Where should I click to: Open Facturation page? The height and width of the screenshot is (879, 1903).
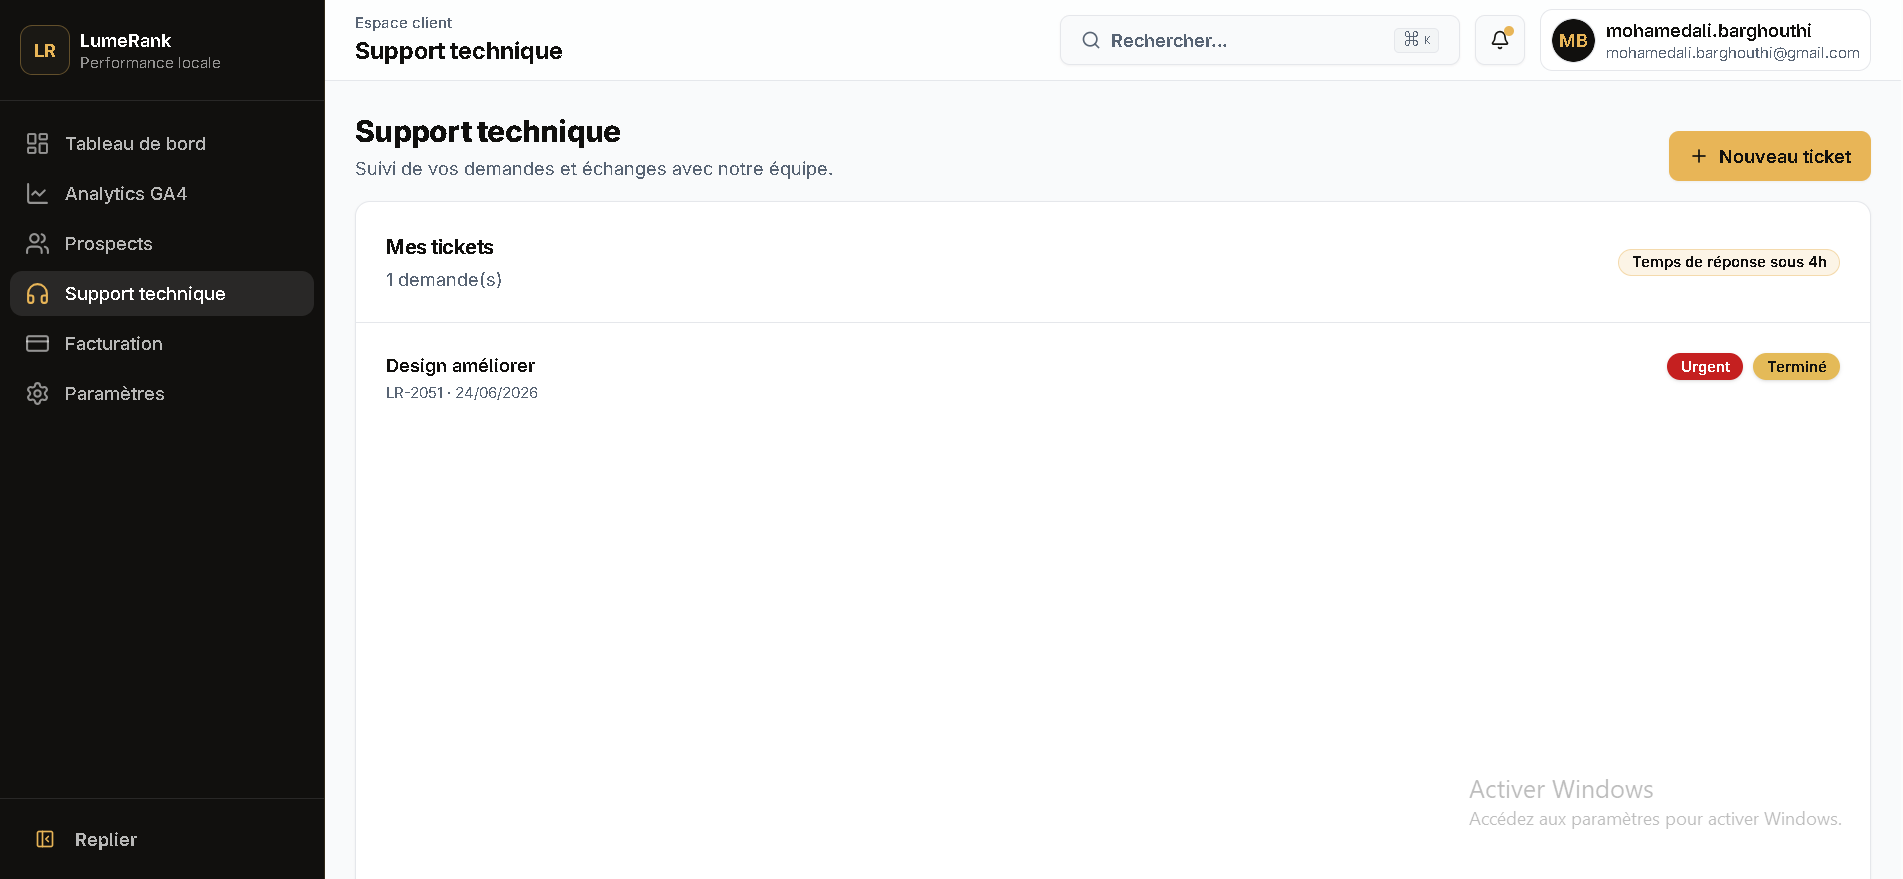[x=162, y=344]
